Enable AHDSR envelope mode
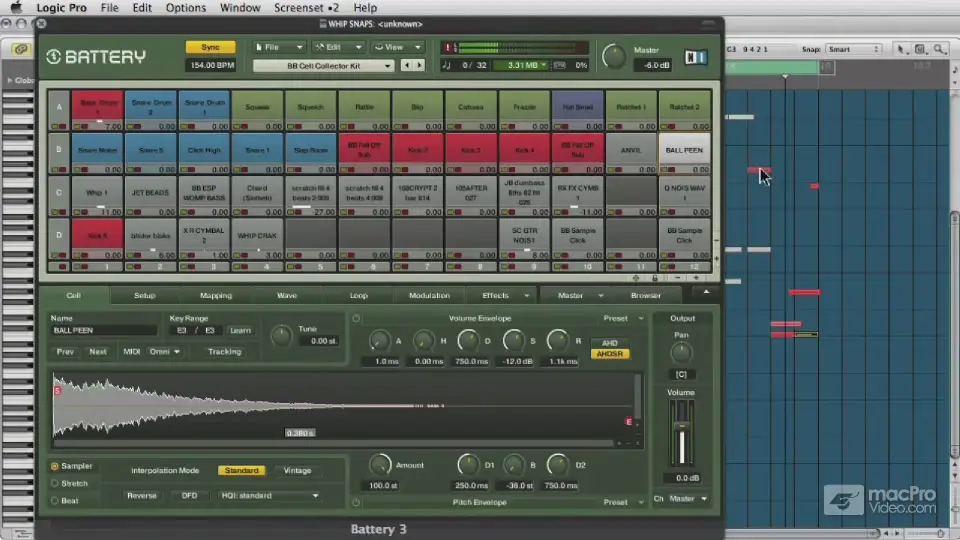Screen dimensions: 960x540 610,354
